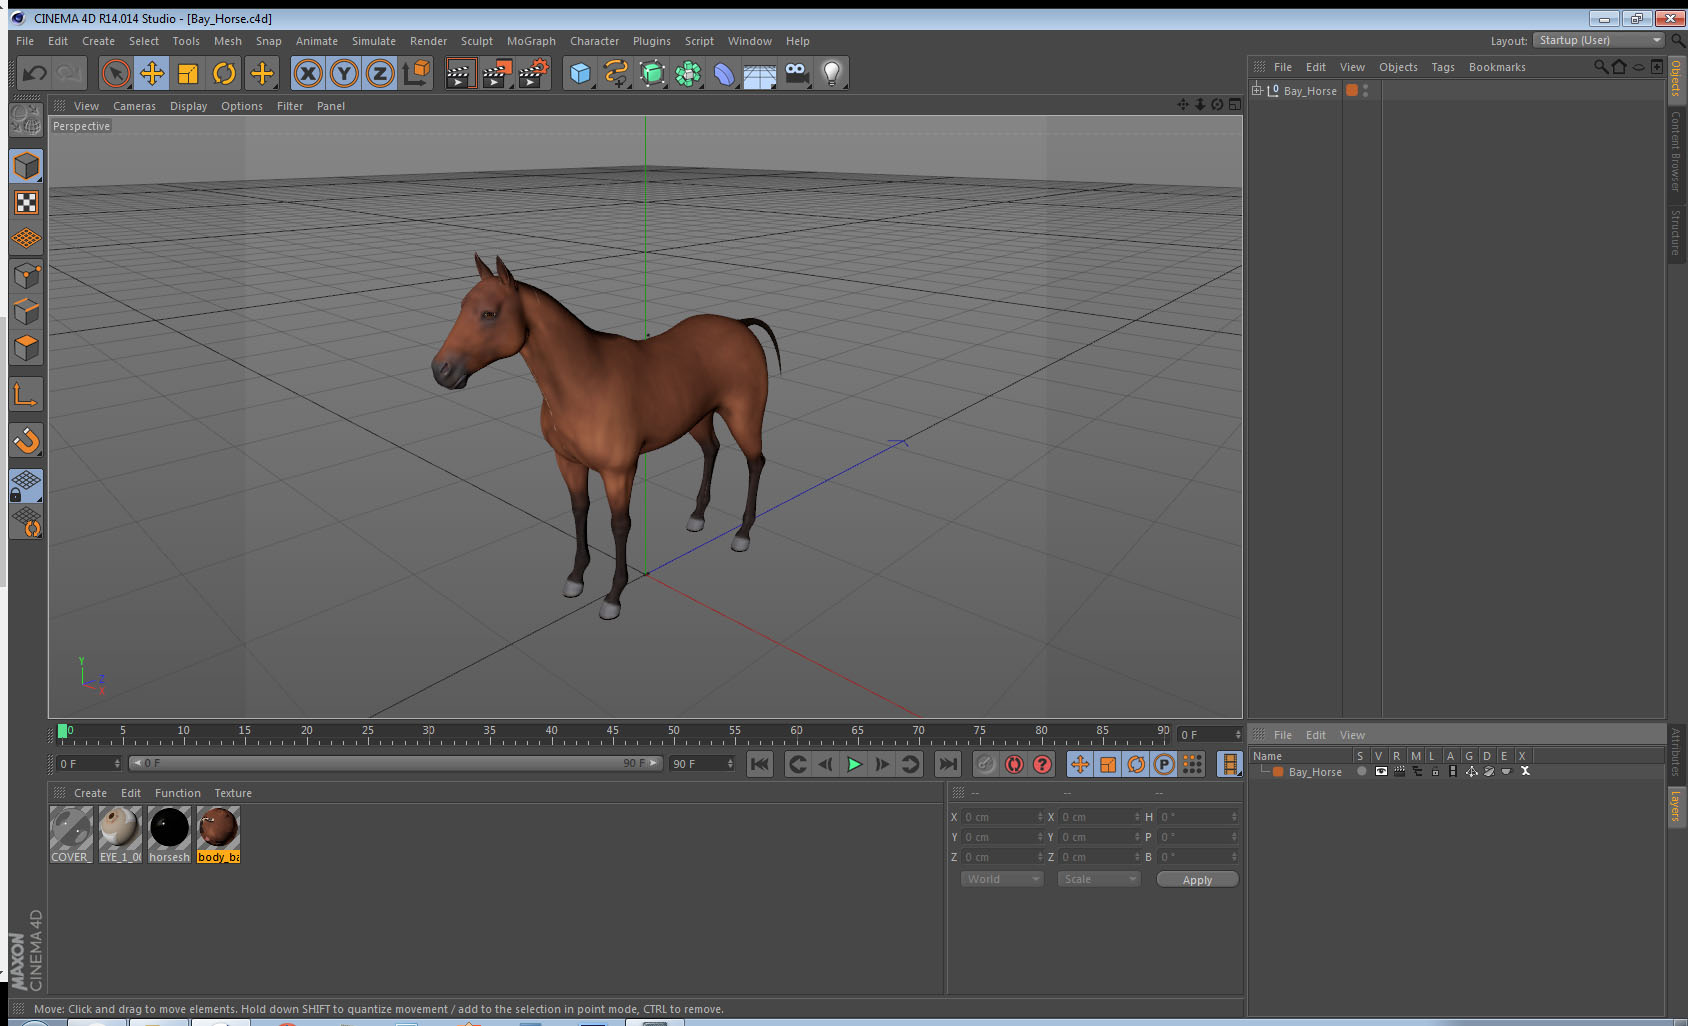Viewport: 1688px width, 1026px height.
Task: Select the Live Selection tool
Action: click(x=116, y=73)
